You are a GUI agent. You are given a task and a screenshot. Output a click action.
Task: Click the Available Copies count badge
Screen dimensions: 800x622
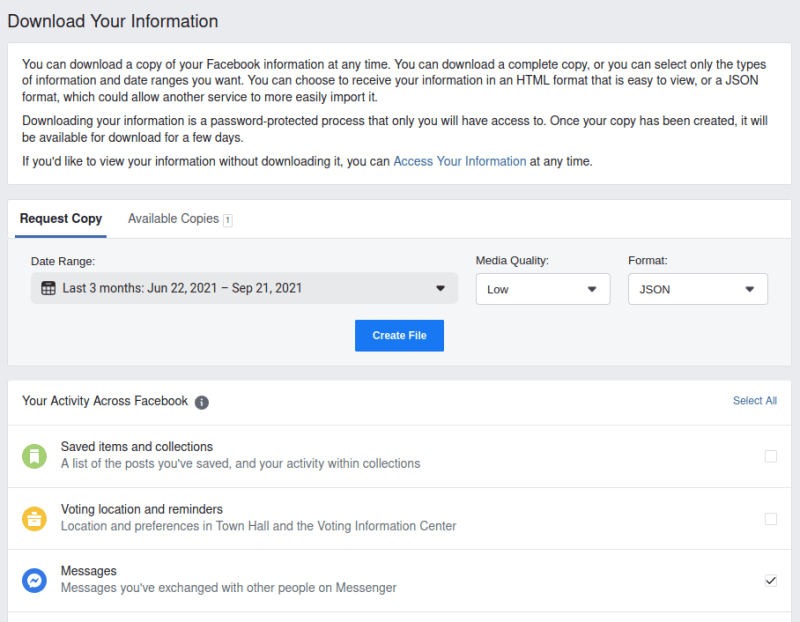coord(228,220)
